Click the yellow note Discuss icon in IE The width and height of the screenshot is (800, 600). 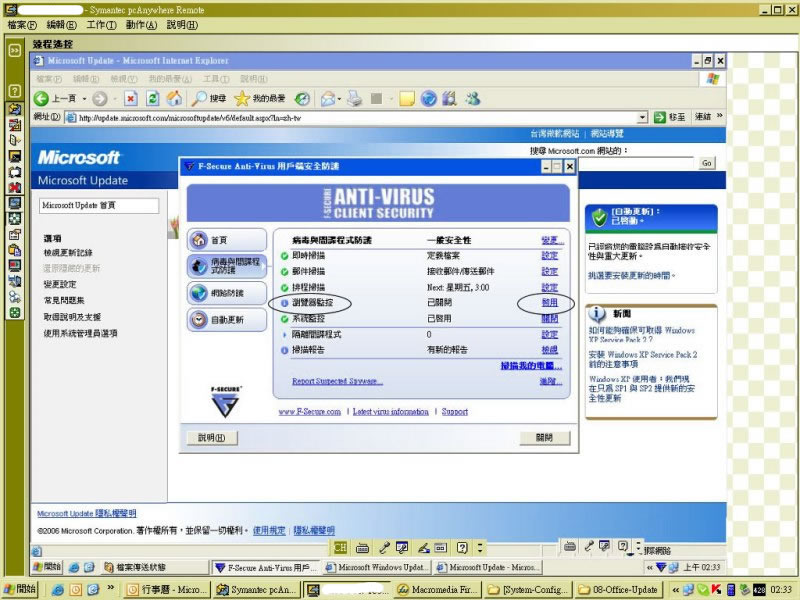407,98
